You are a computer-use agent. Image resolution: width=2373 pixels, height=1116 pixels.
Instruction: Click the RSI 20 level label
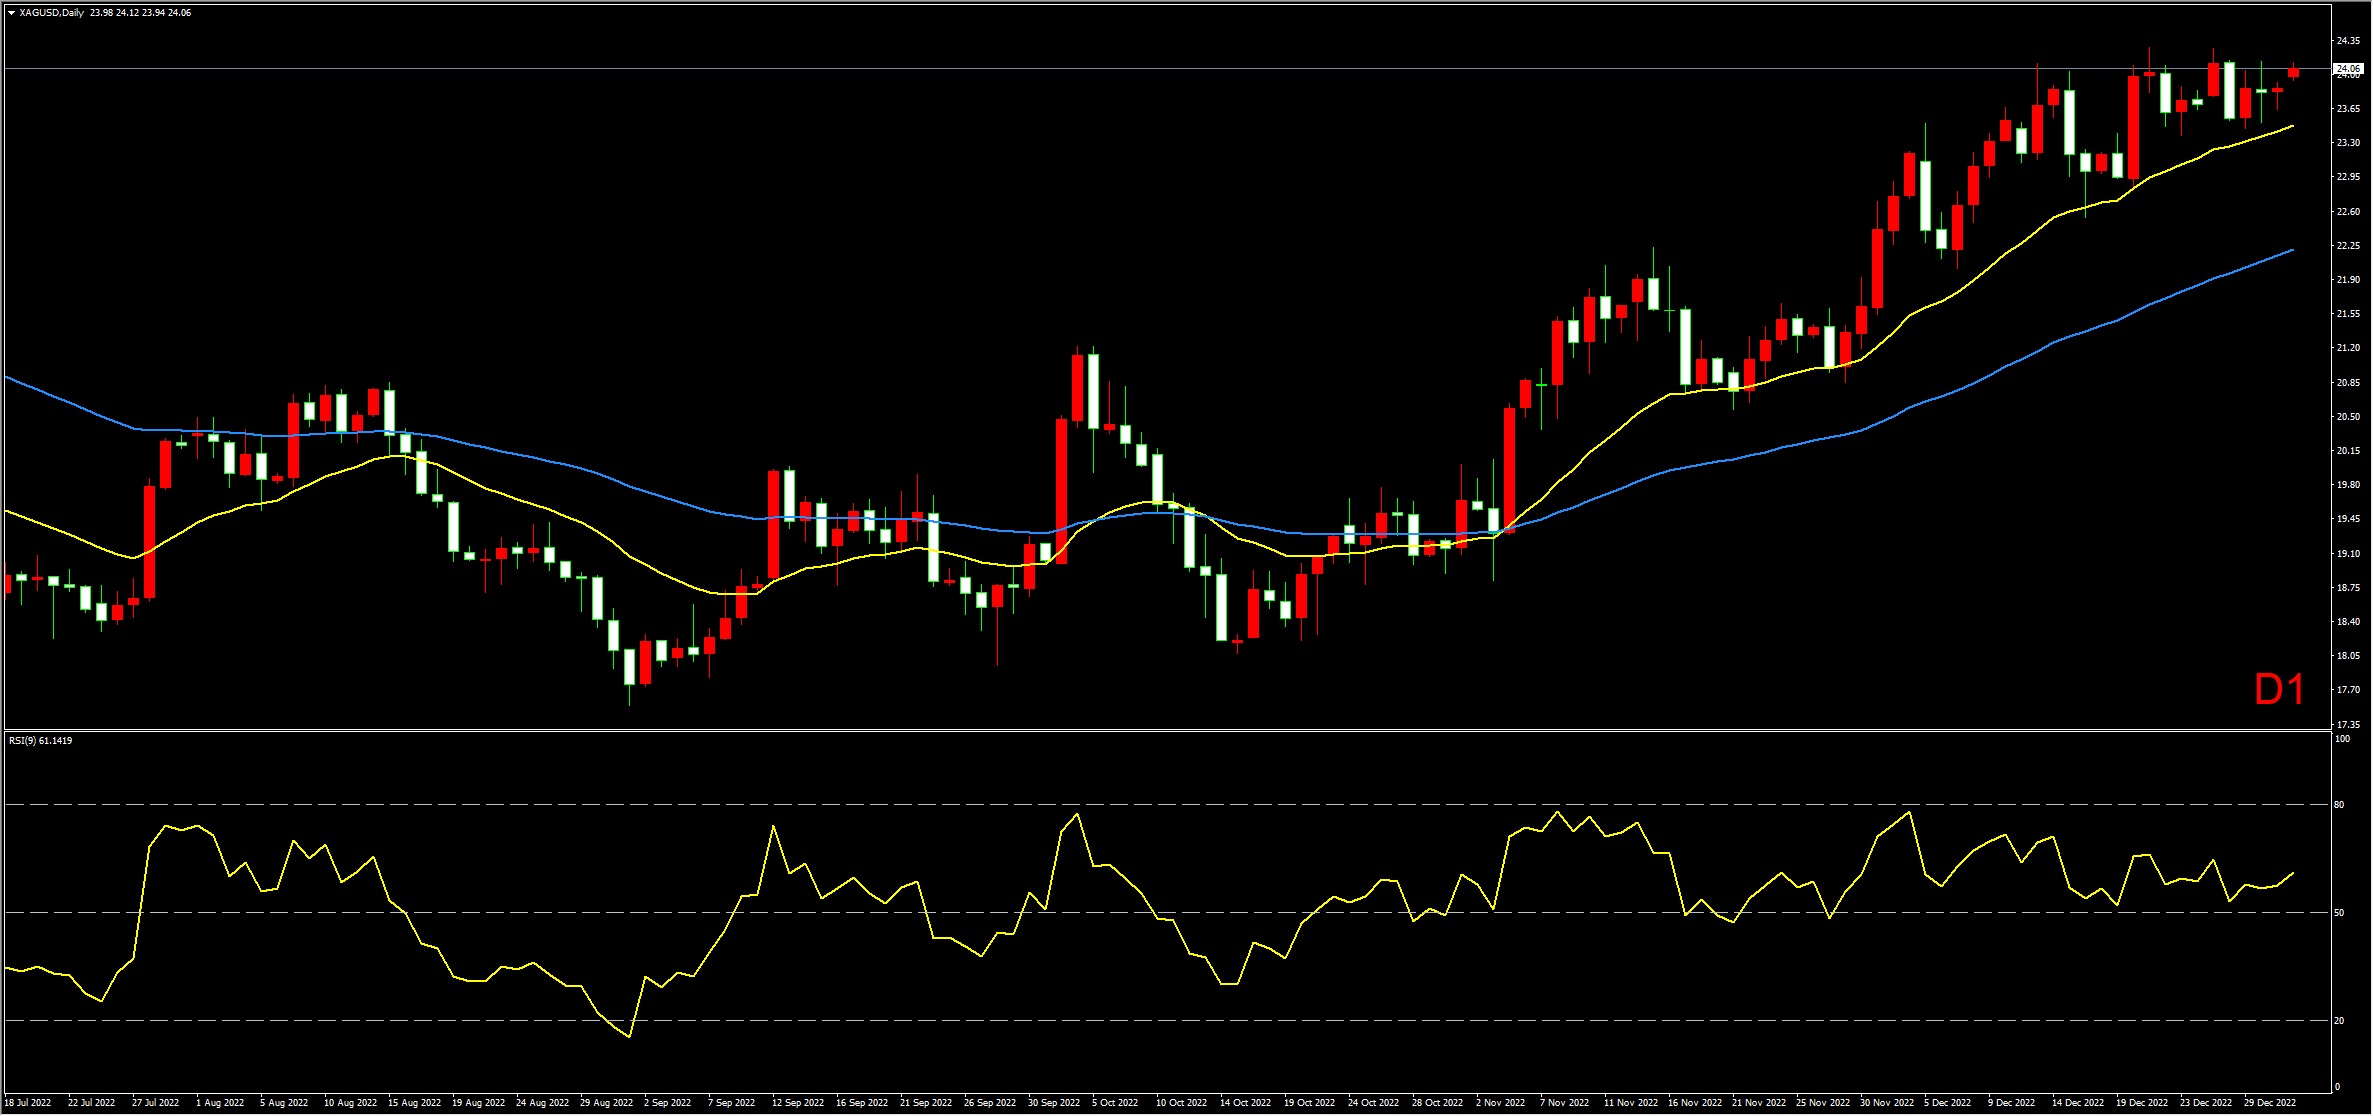coord(2339,1021)
